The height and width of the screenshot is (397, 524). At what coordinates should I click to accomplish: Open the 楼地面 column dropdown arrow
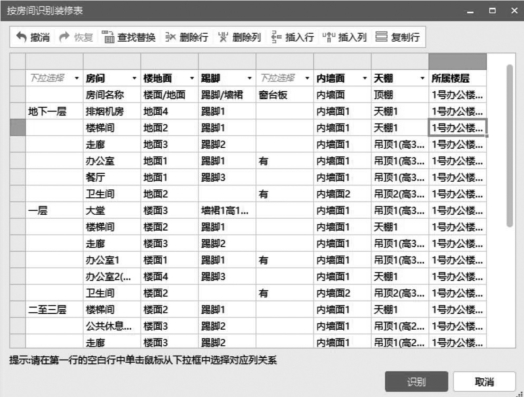click(x=192, y=78)
